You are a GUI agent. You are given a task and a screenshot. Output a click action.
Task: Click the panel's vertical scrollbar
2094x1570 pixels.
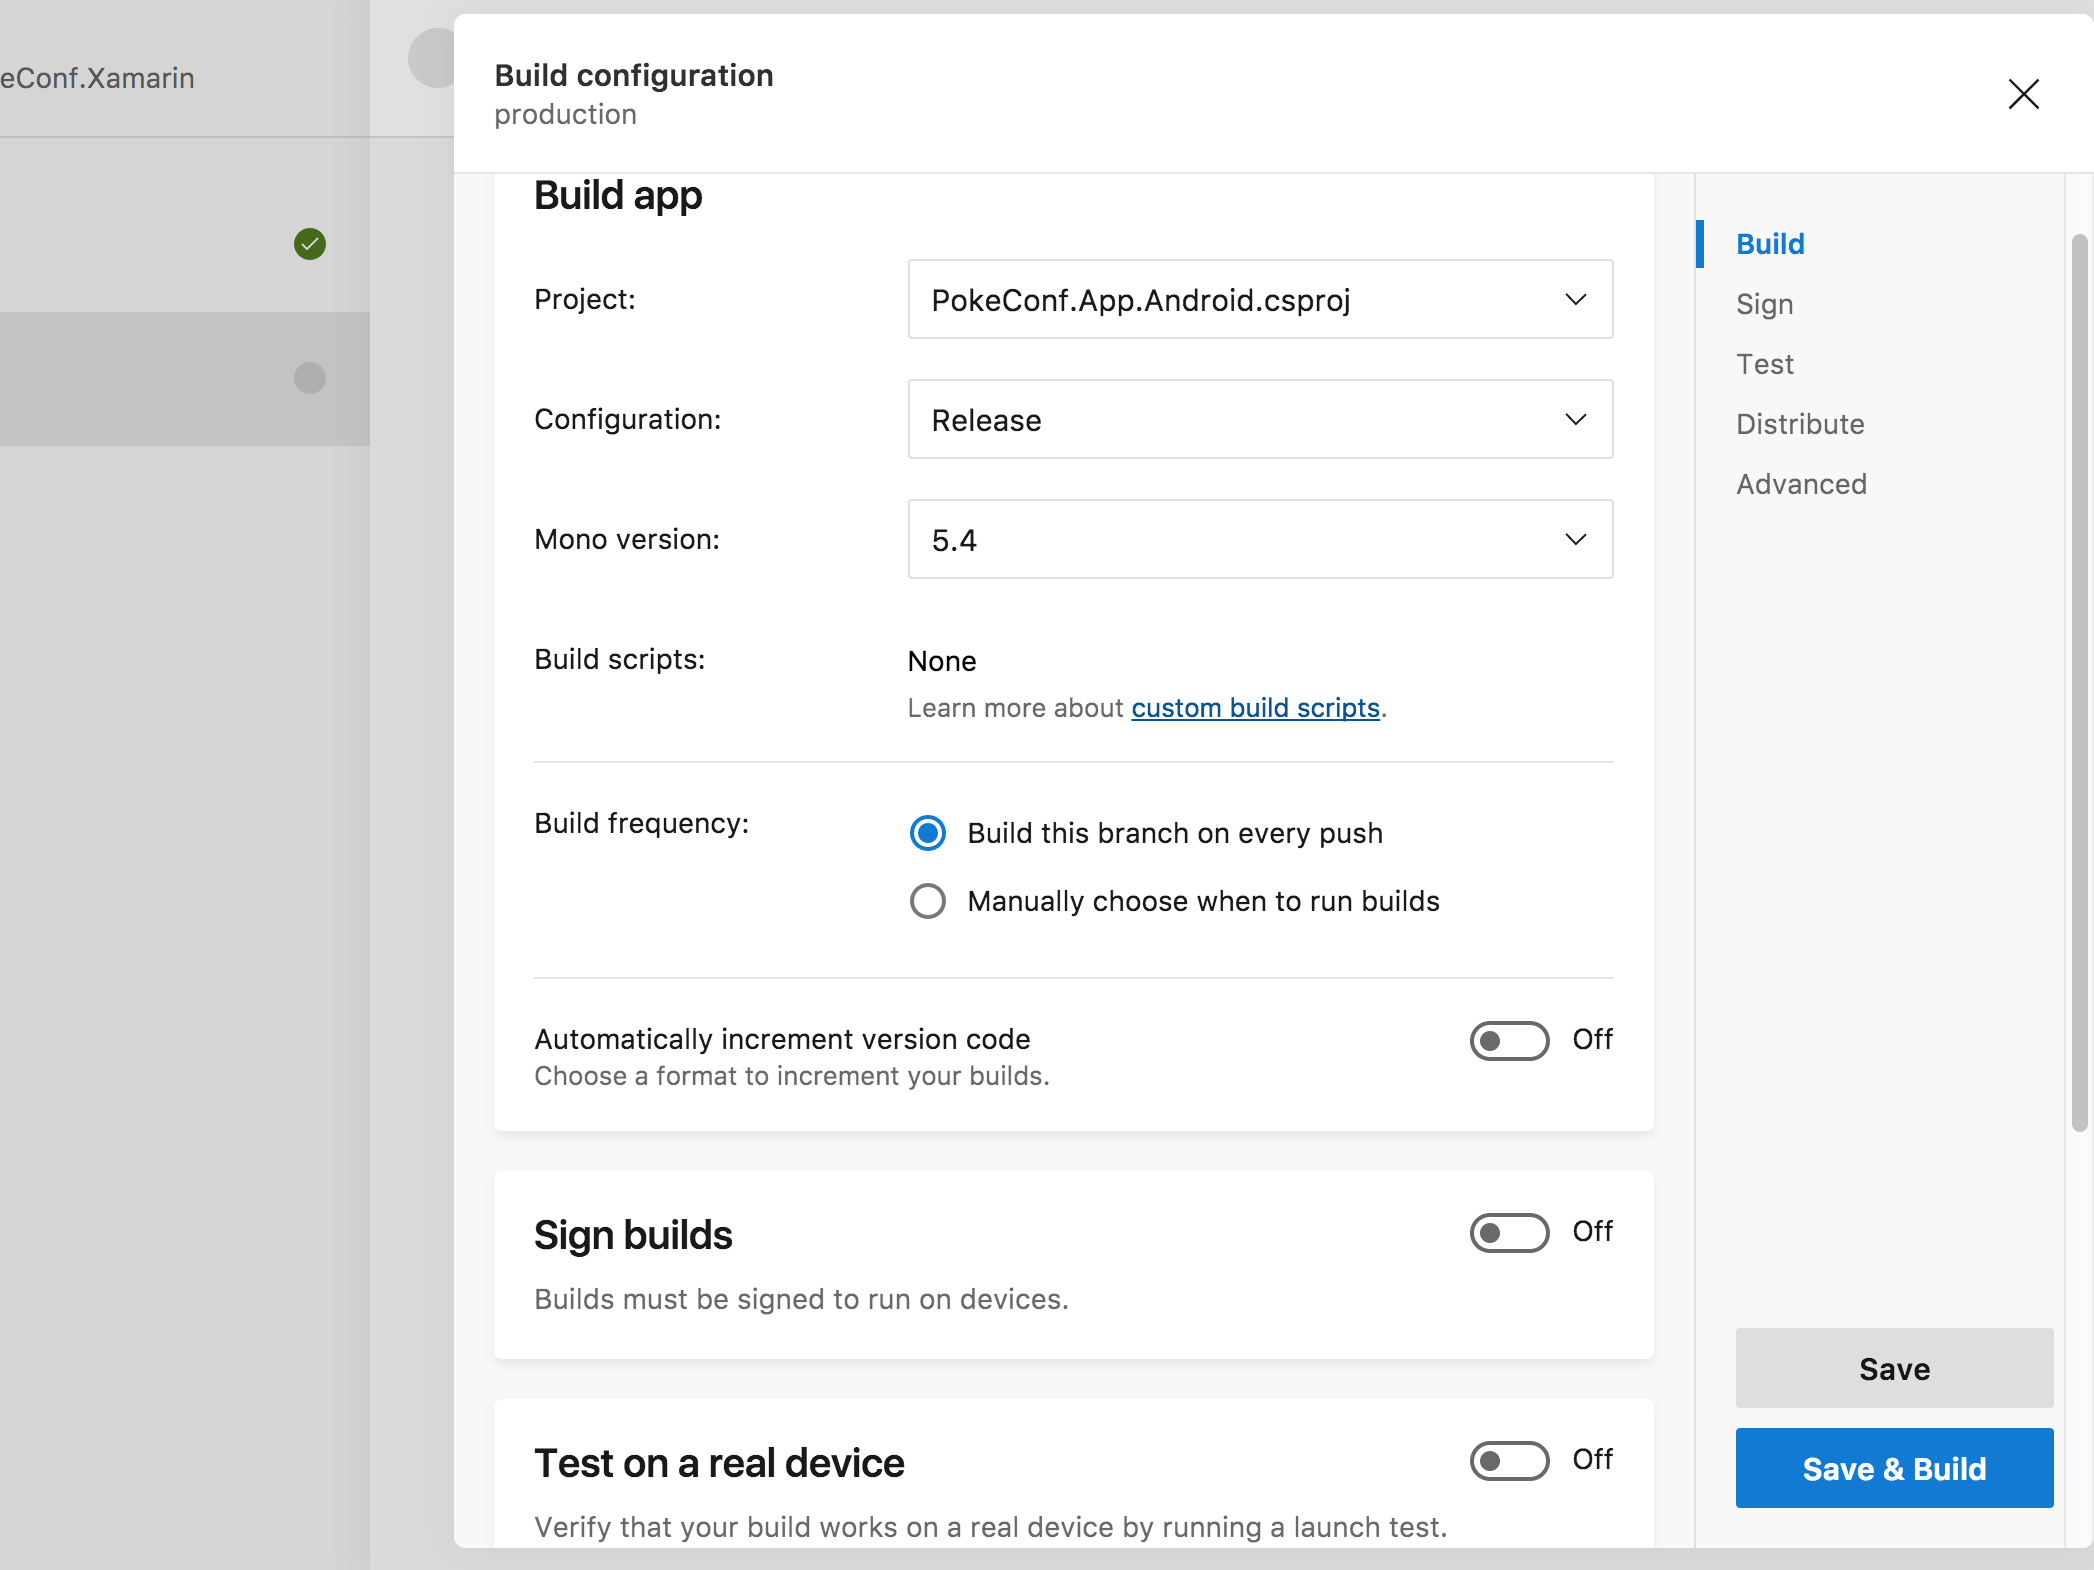(x=2079, y=683)
